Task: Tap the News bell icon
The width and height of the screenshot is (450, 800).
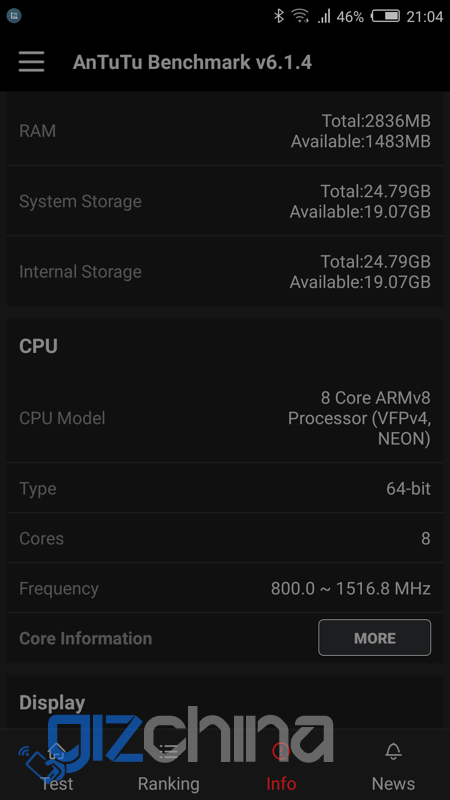Action: (x=393, y=751)
